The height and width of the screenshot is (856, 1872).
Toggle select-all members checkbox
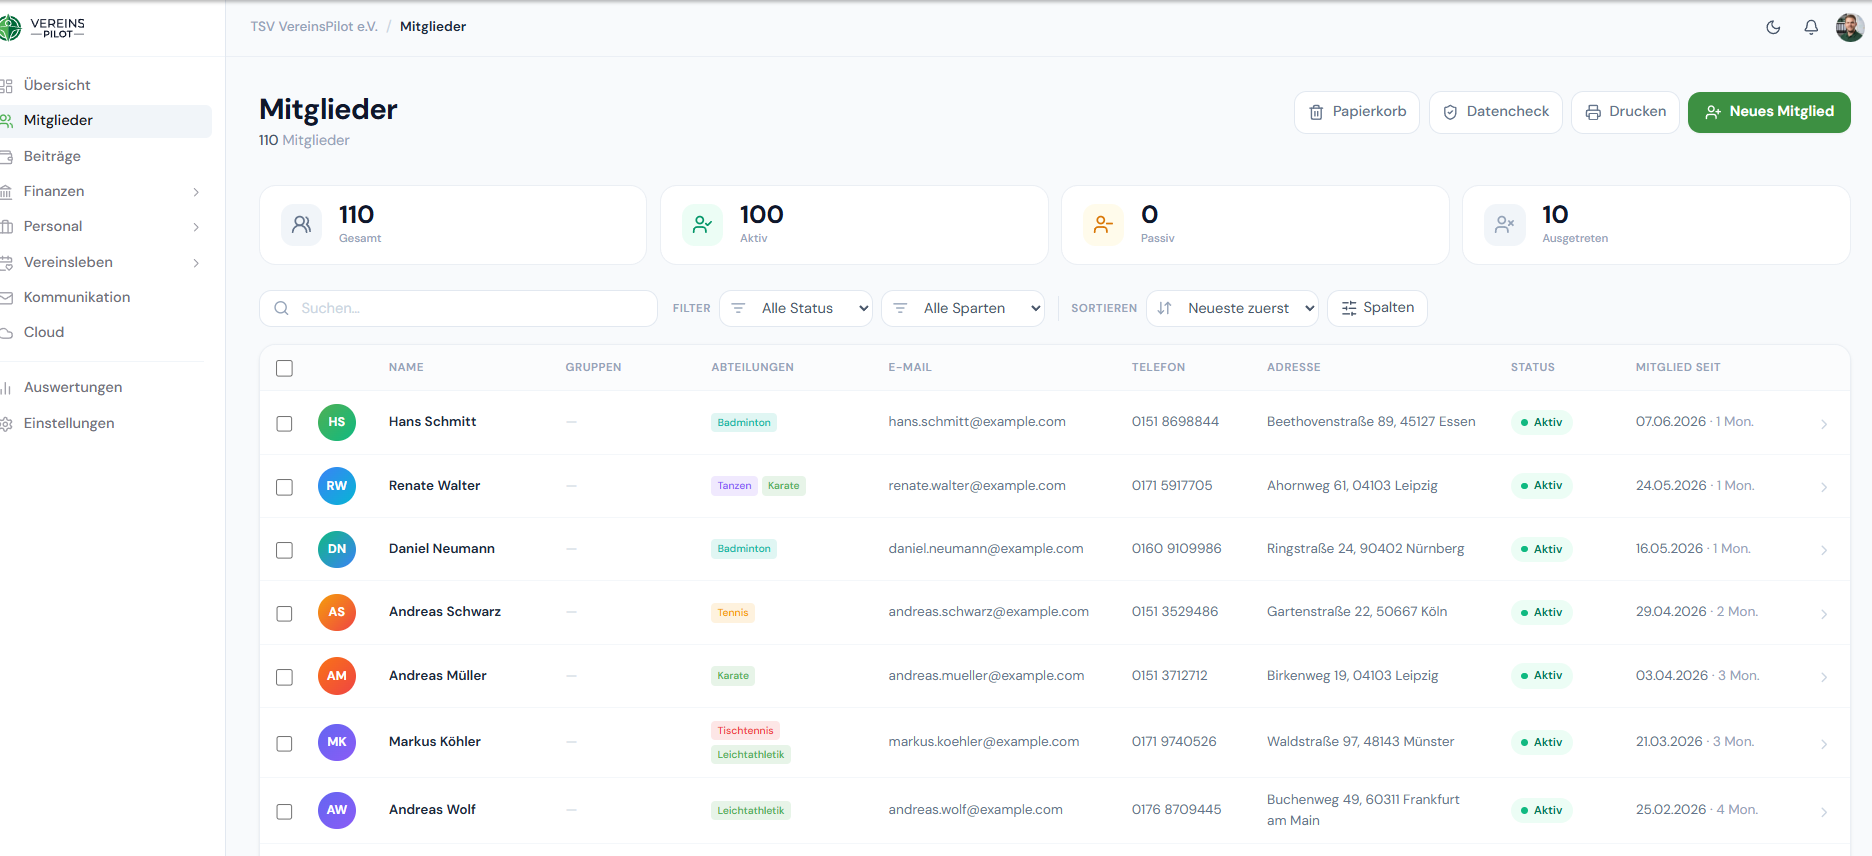(285, 368)
